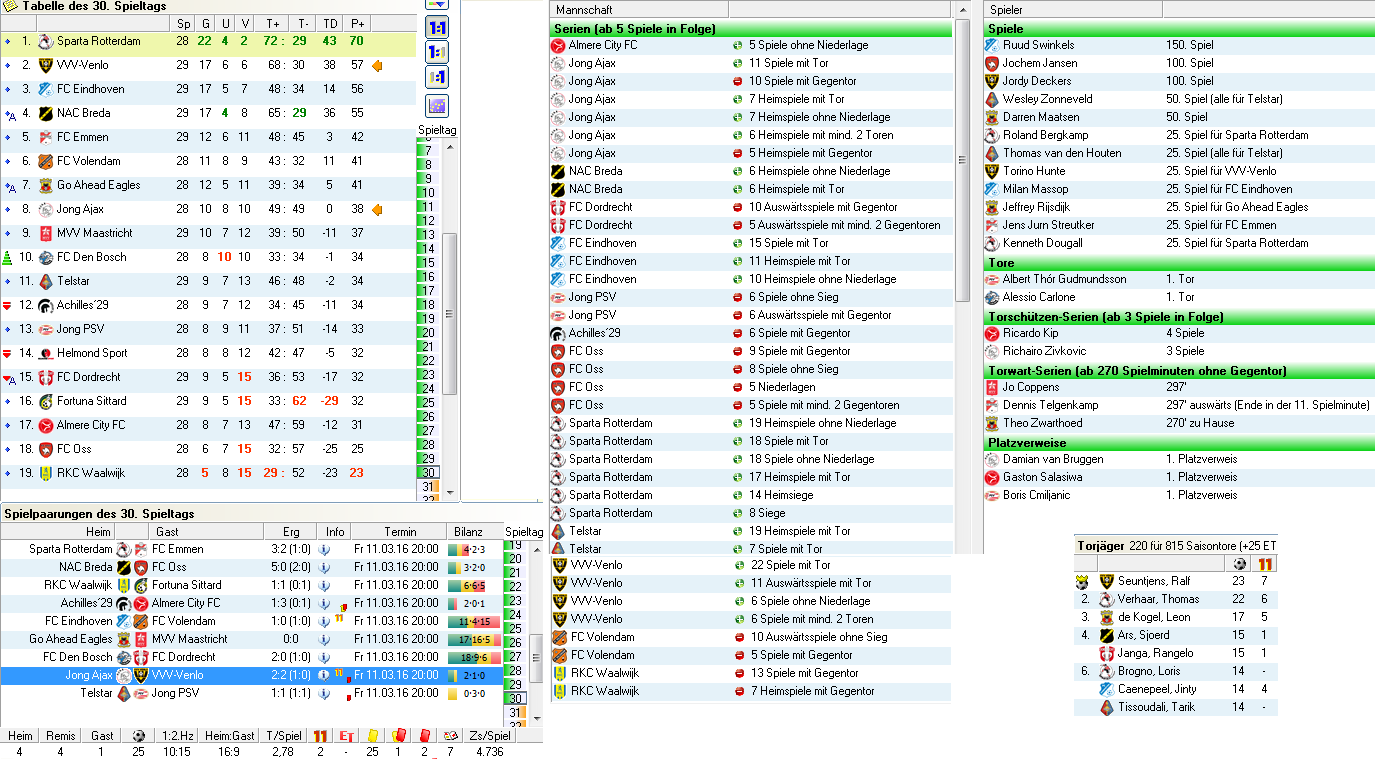Open match info for FC Eindhoven vs FC Volendam
This screenshot has height=764, width=1378.
click(324, 621)
